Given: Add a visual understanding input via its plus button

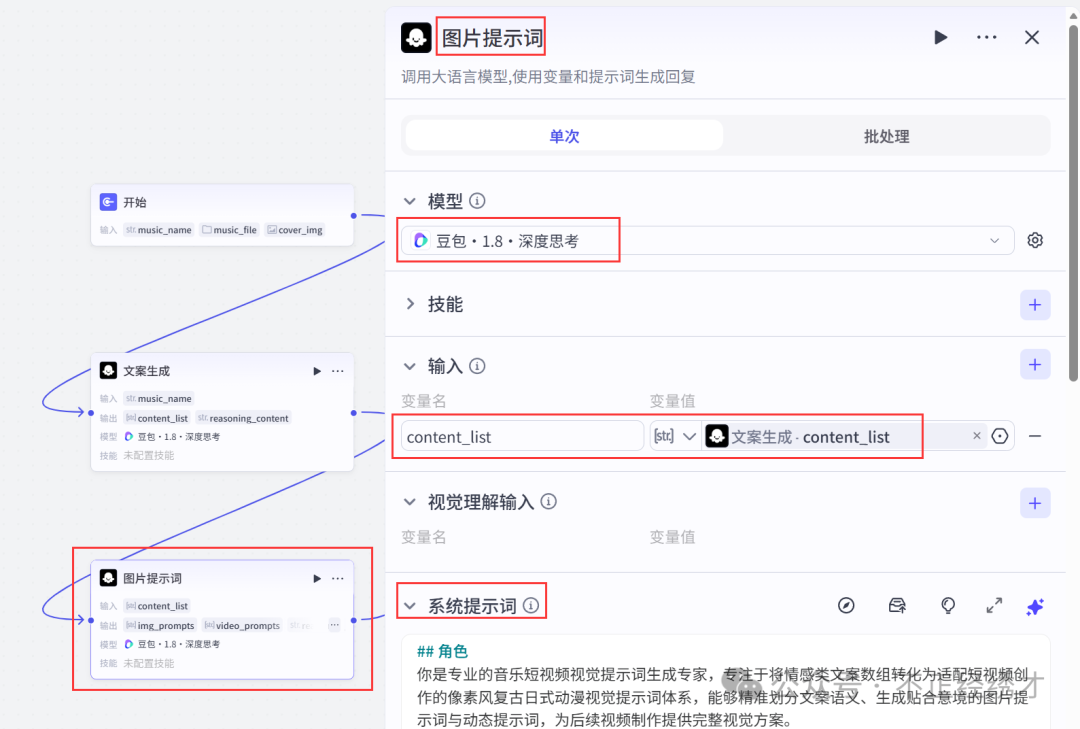Looking at the screenshot, I should 1035,502.
